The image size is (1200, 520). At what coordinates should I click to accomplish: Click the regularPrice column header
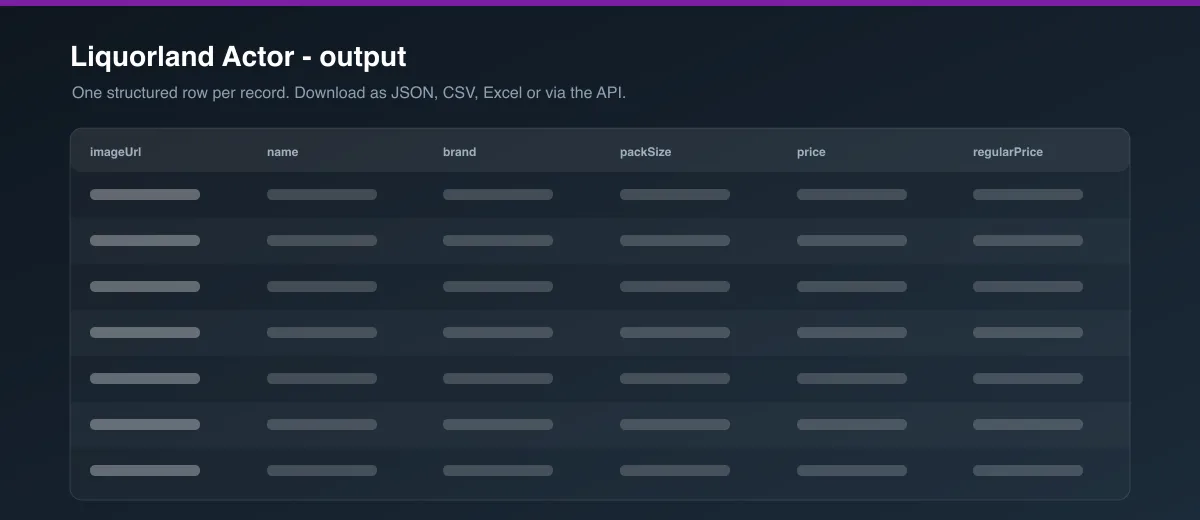tap(1008, 152)
